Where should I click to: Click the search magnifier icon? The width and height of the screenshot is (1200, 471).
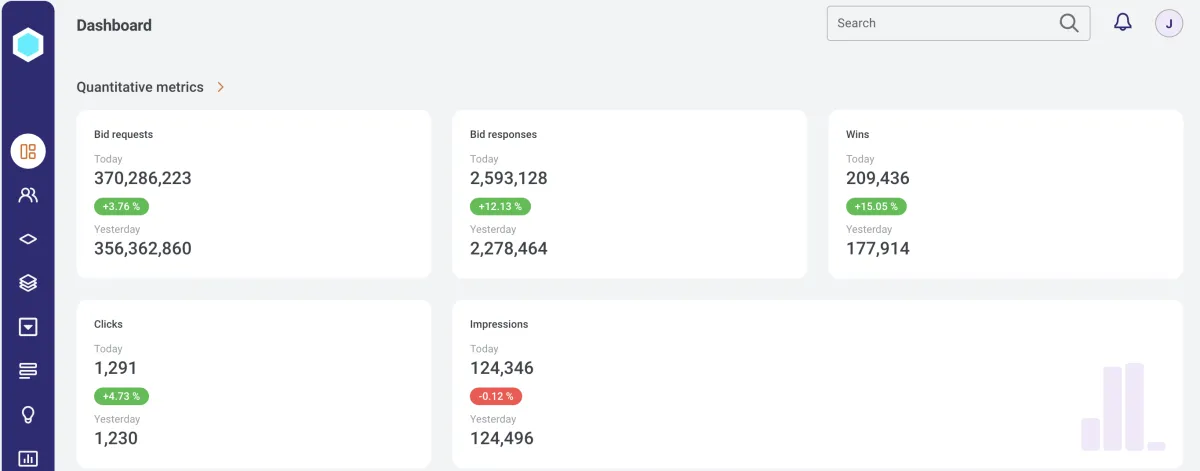click(x=1069, y=23)
